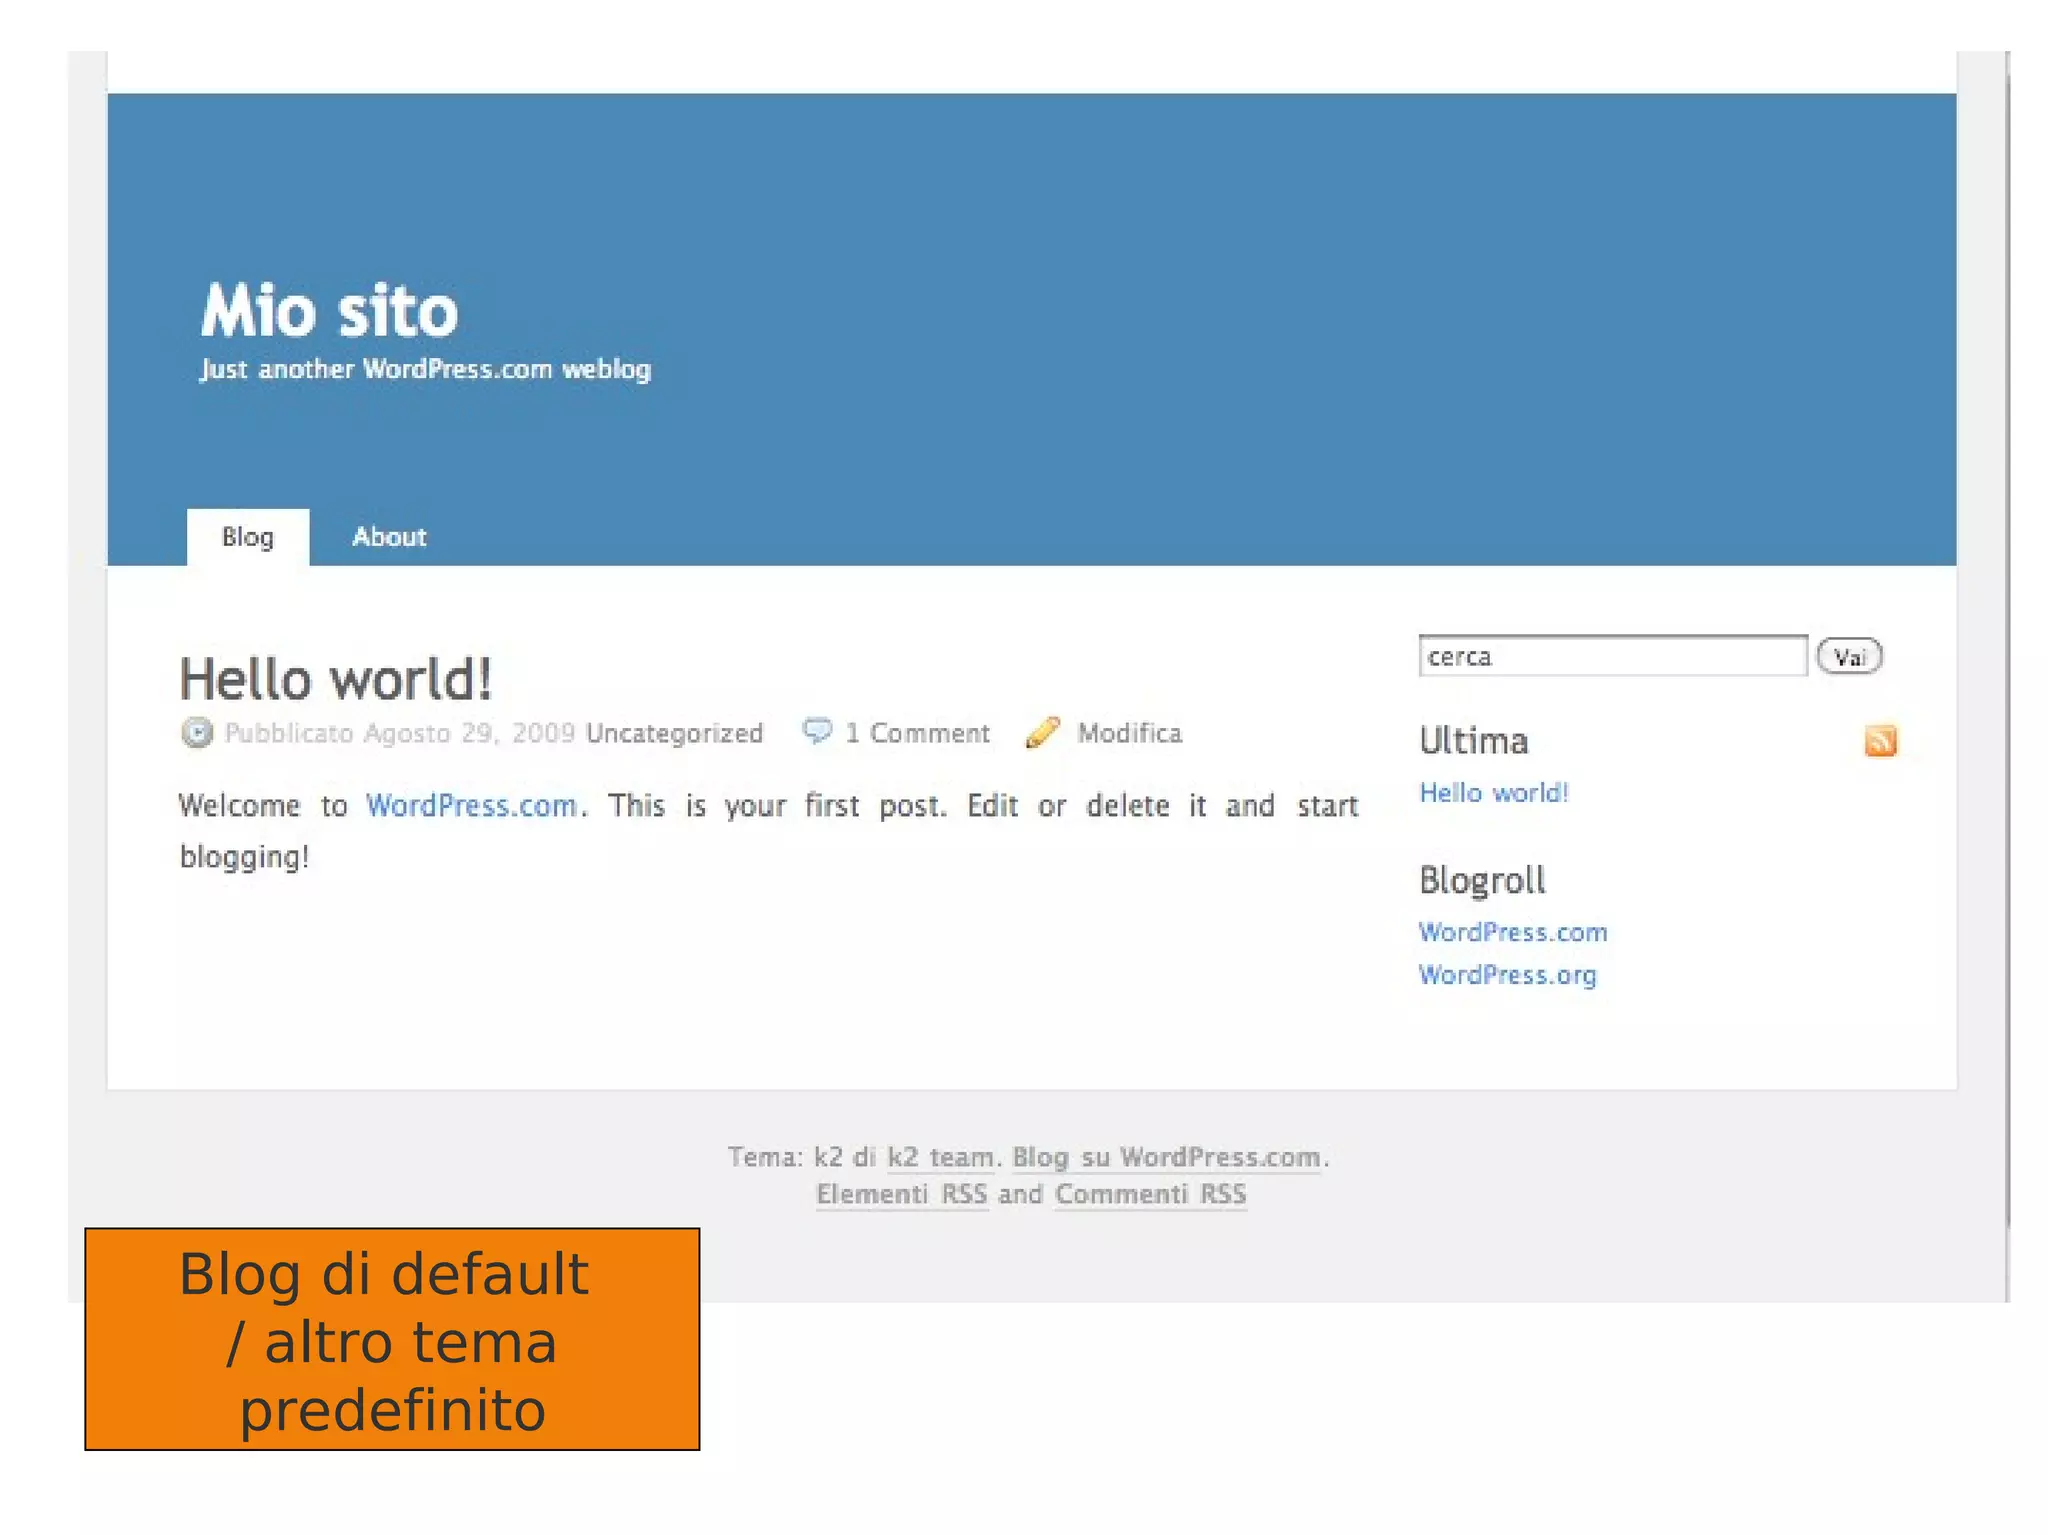Click the Pubblicato Agosto 29, 2009 date text
This screenshot has height=1535, width=2048.
400,733
